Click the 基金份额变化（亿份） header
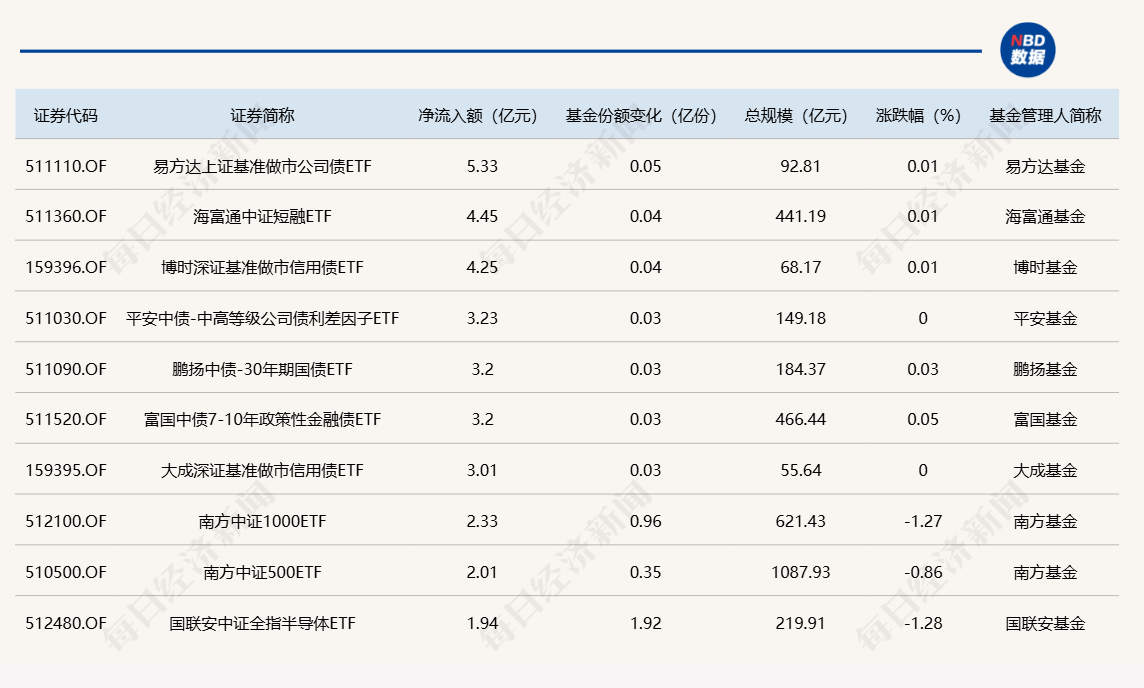 (x=641, y=115)
